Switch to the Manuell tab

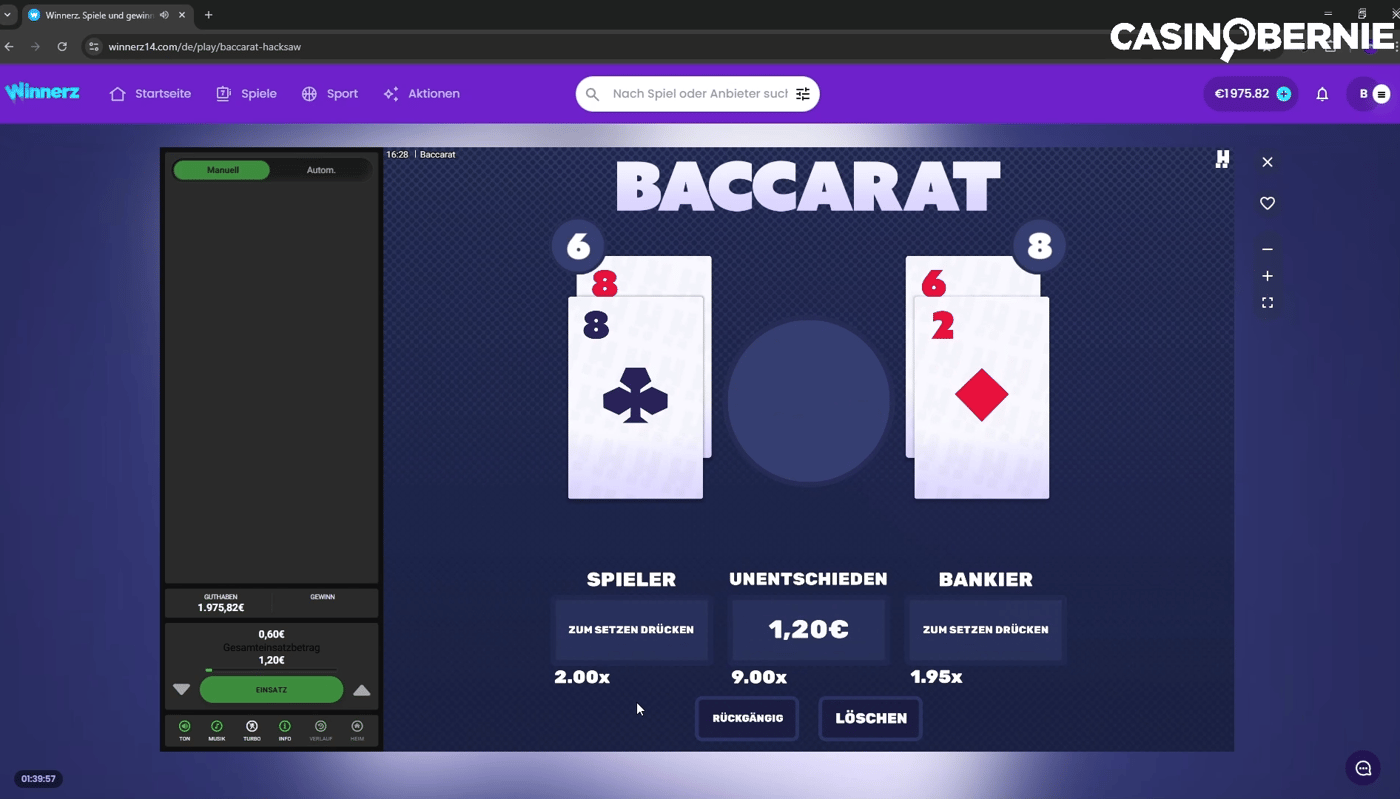222,170
